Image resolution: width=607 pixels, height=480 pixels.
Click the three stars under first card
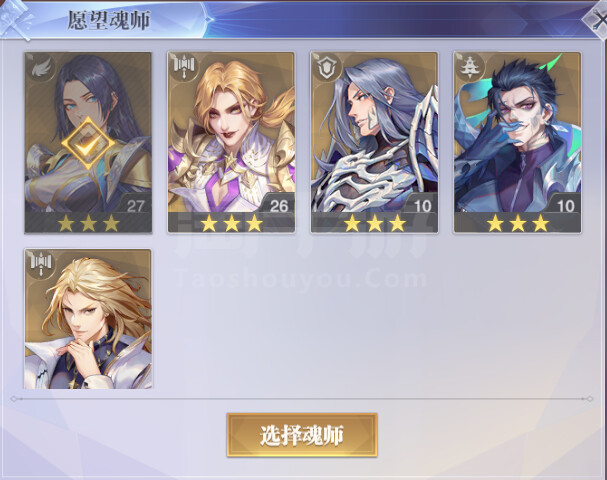(88, 223)
